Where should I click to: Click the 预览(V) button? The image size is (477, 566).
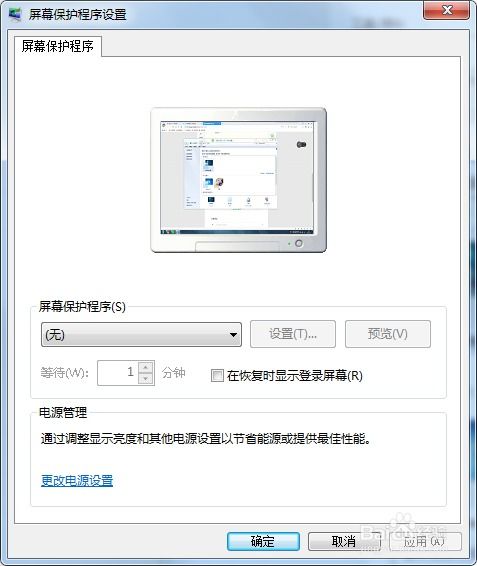tap(388, 334)
